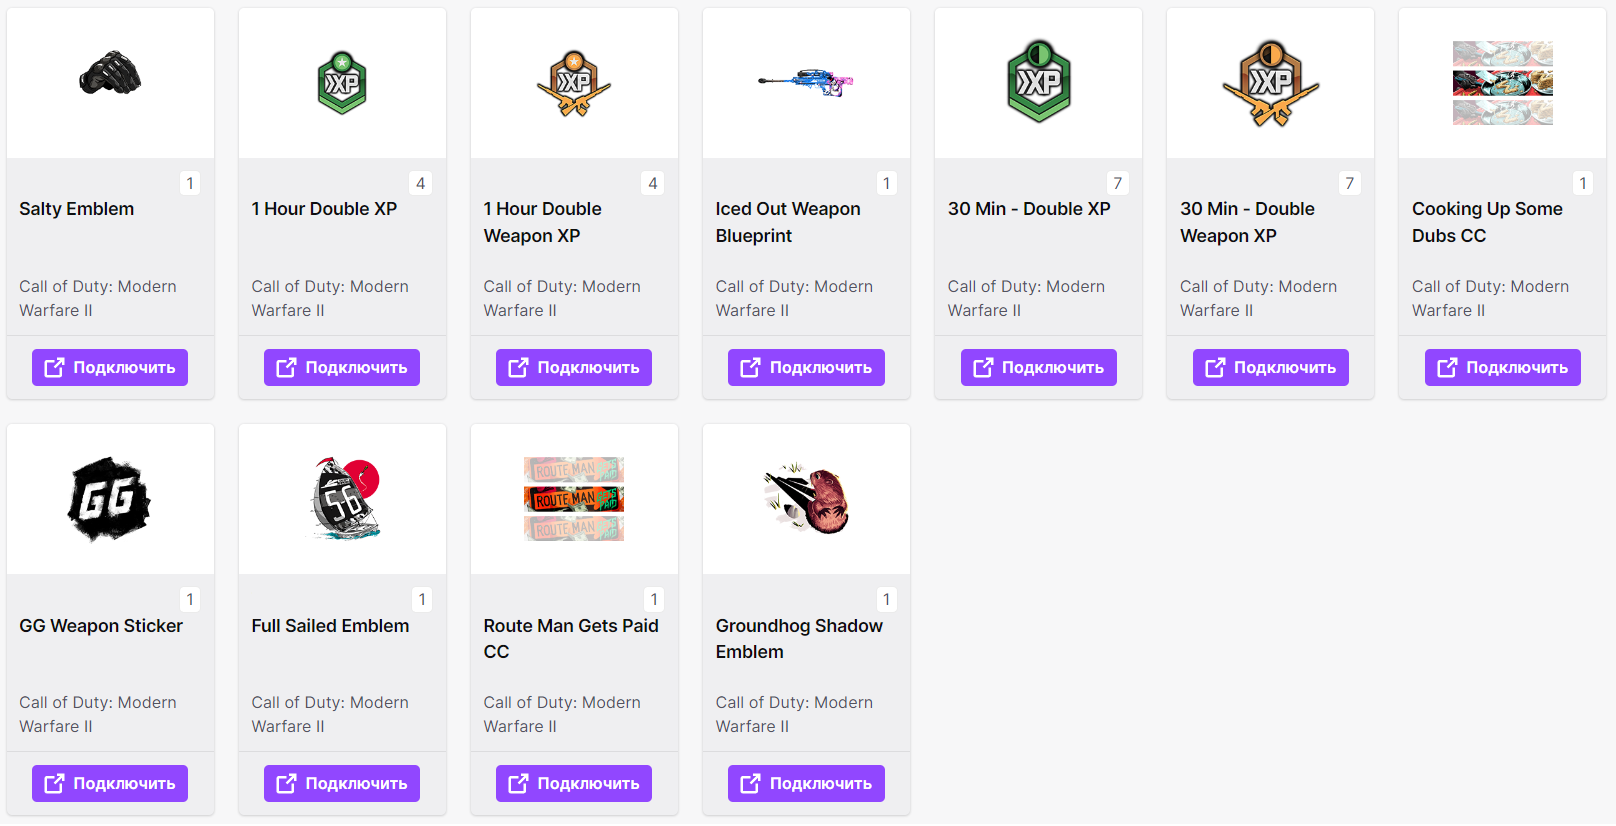Click the GG Weapon Sticker image

tap(110, 499)
